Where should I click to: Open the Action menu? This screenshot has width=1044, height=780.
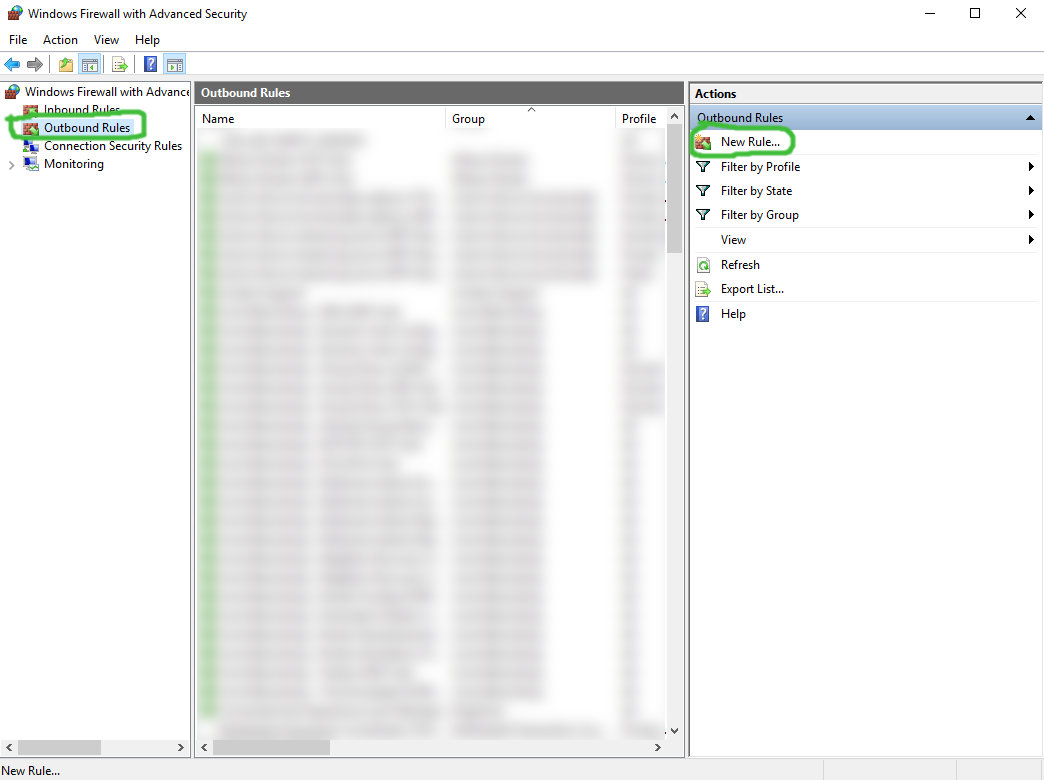pos(61,40)
